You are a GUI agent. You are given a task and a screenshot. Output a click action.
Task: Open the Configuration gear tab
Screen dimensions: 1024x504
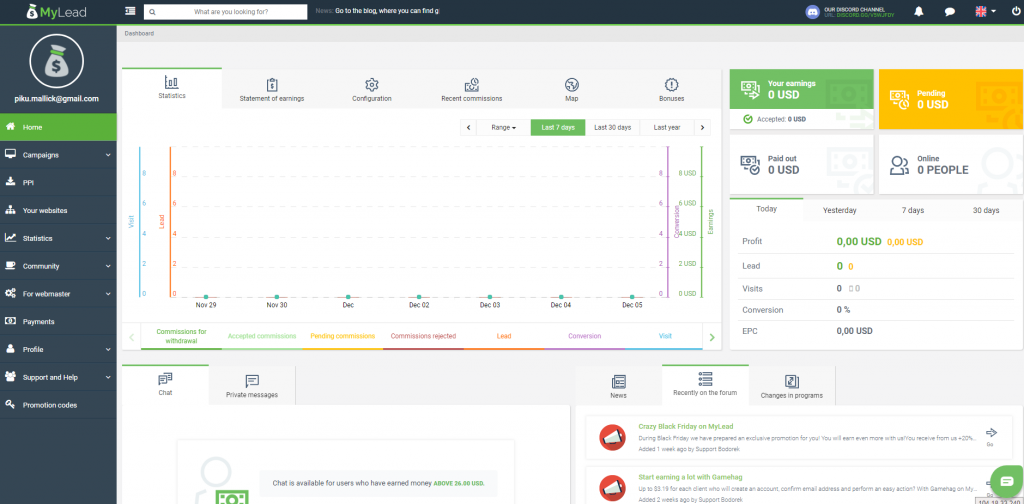[x=372, y=89]
